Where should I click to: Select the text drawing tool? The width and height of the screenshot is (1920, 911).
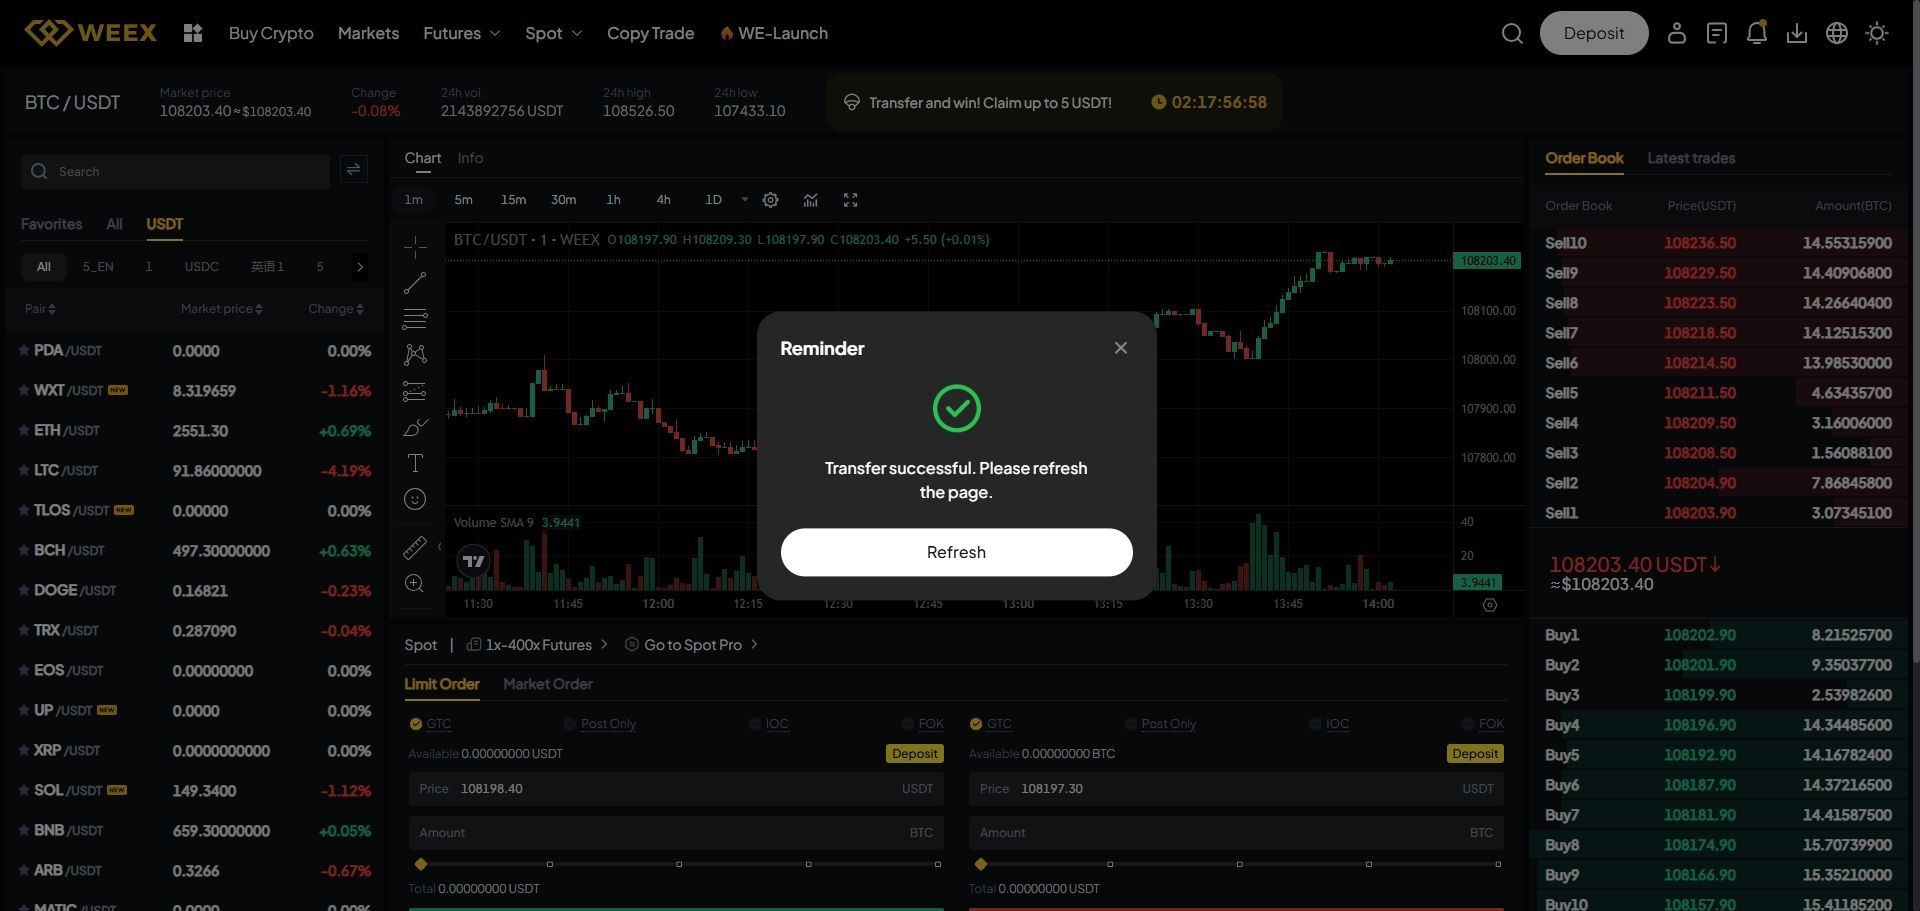pos(415,463)
